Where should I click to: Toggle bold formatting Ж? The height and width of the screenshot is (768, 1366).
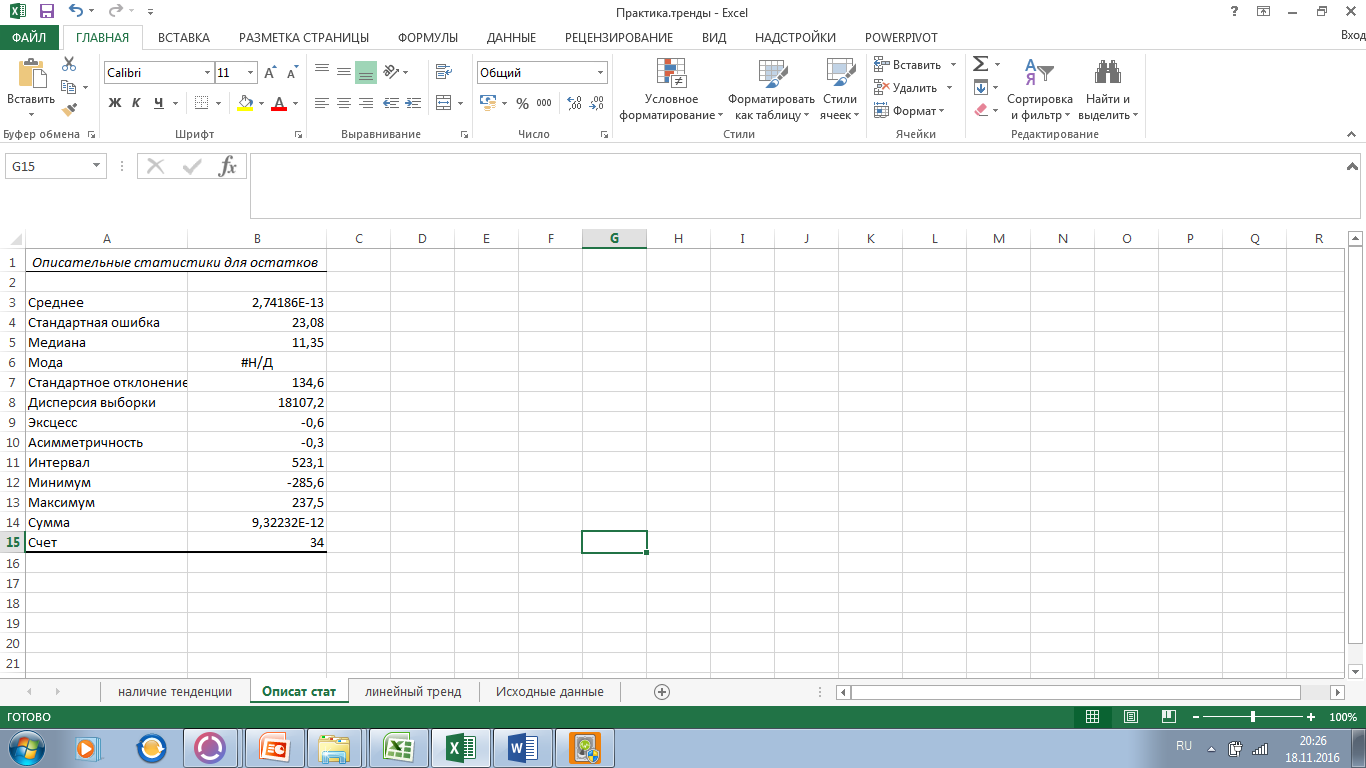click(x=114, y=103)
